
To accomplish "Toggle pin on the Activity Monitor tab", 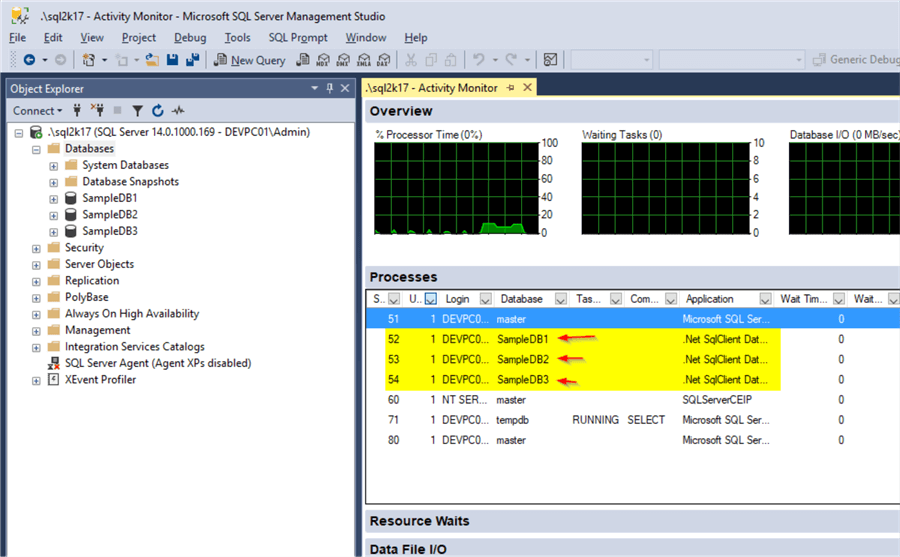I will (510, 88).
